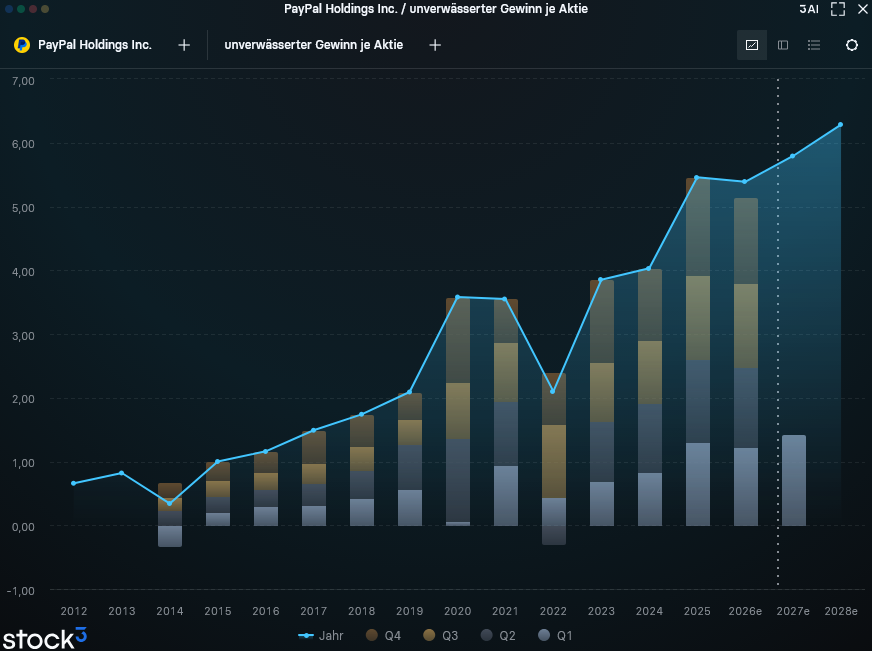Click Q1 legend color swatch

544,635
